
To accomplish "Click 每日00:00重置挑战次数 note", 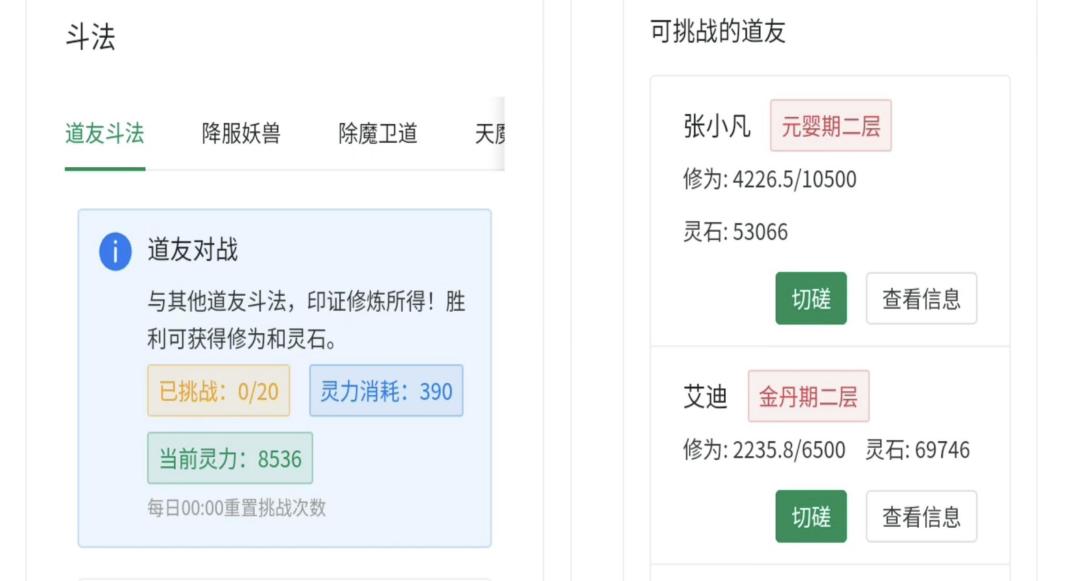I will point(236,508).
